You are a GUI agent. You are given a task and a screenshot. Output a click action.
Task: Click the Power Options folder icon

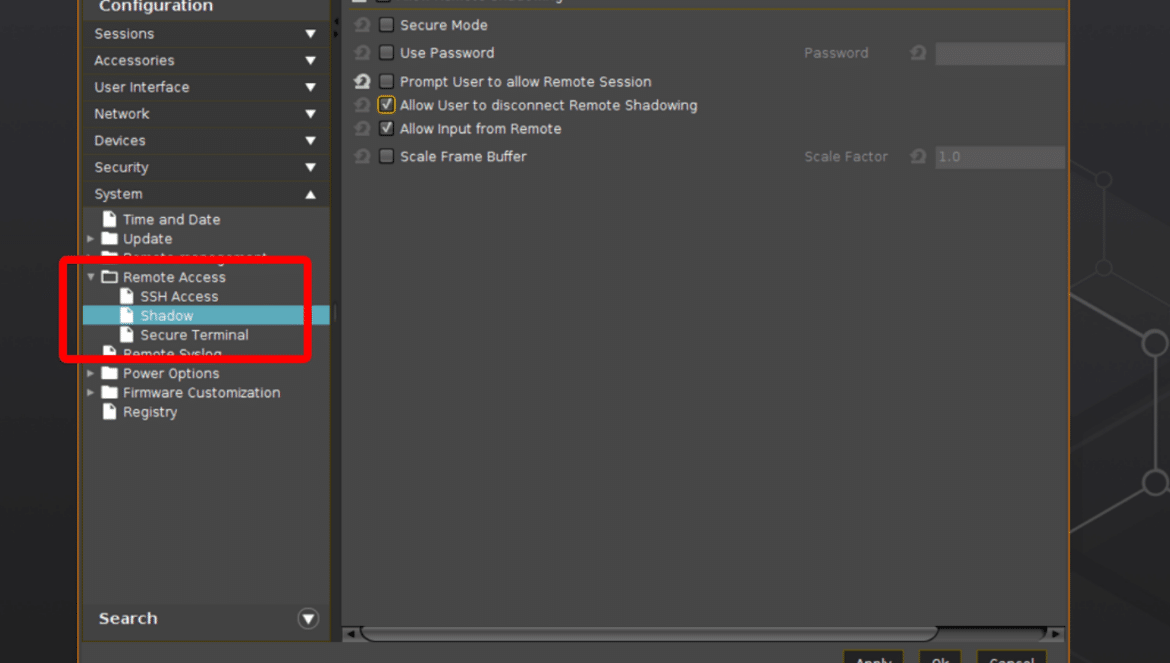tap(110, 373)
